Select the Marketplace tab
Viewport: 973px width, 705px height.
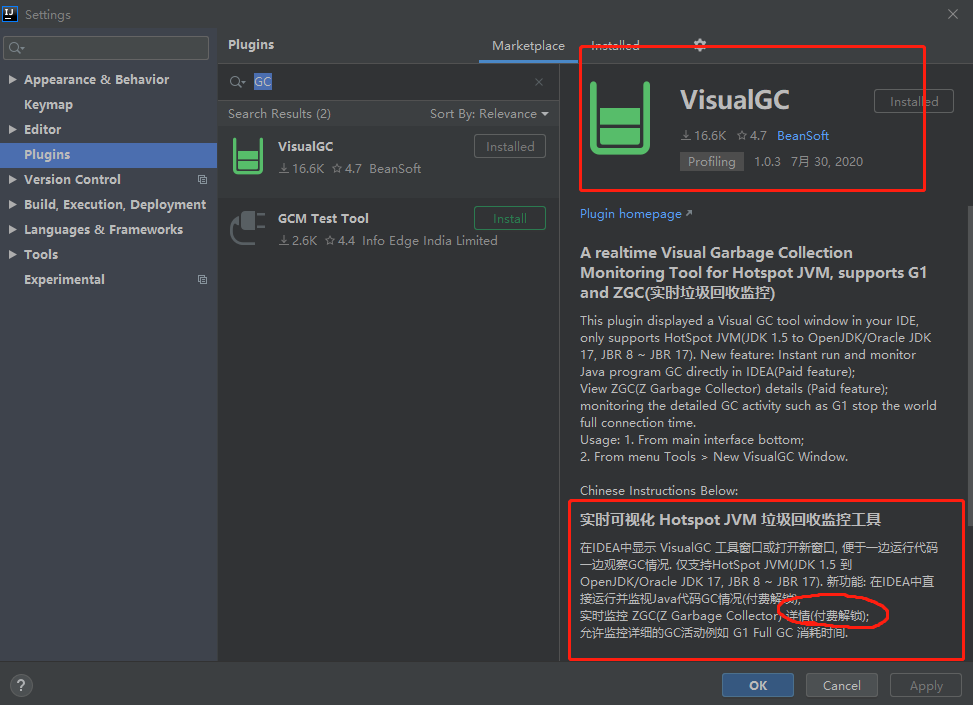(x=528, y=45)
